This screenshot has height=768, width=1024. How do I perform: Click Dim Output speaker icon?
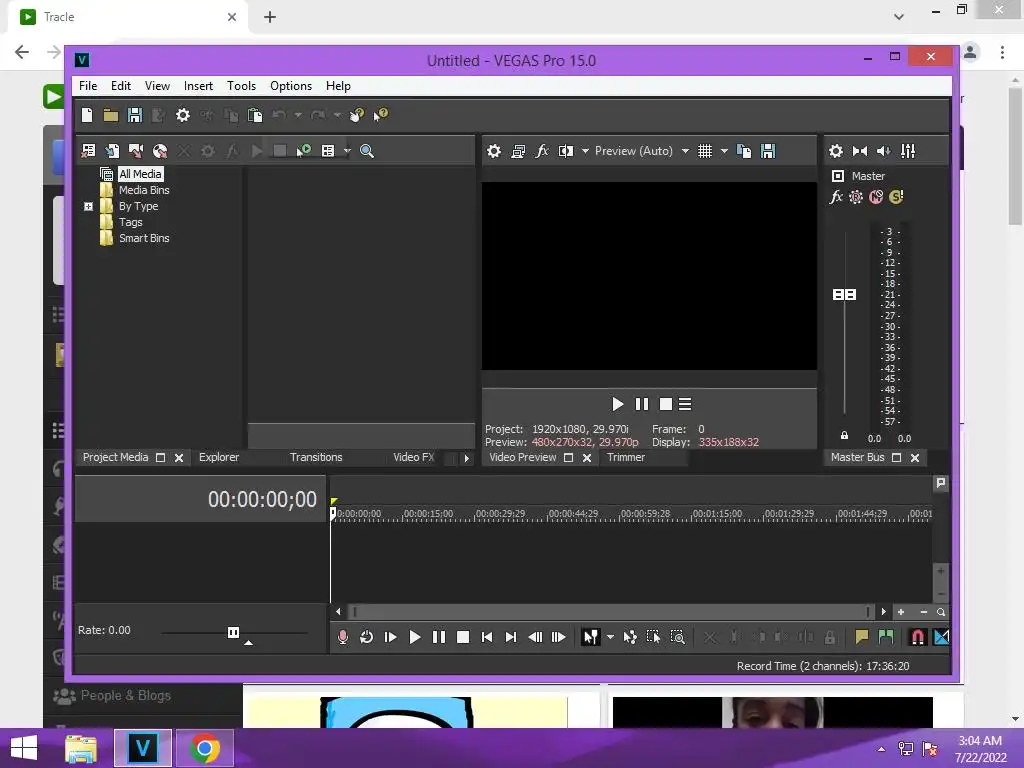tap(884, 151)
